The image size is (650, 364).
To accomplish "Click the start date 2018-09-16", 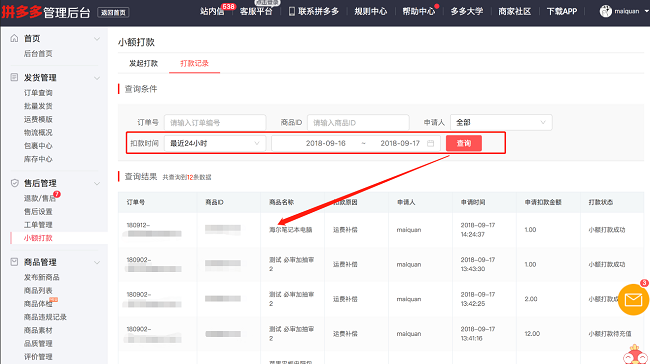I will pos(325,143).
